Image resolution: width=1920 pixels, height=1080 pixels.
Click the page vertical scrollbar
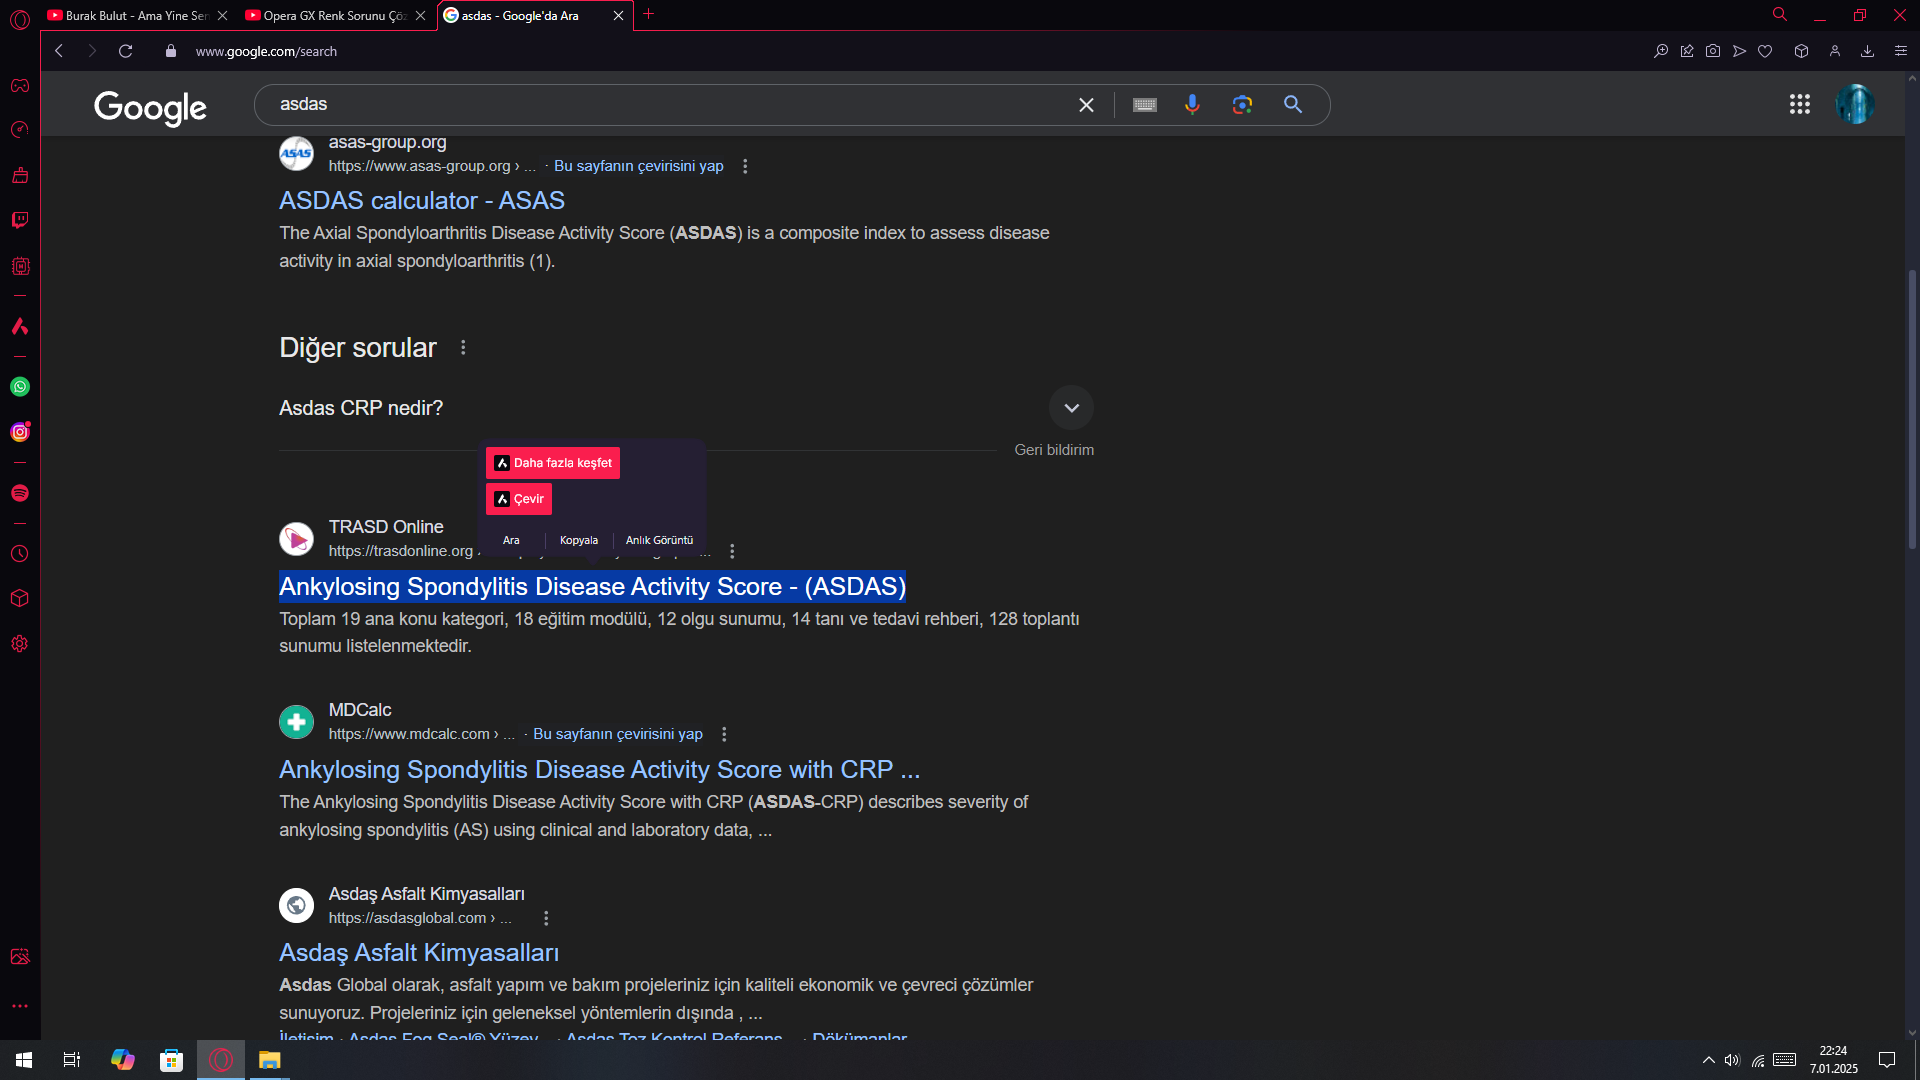pyautogui.click(x=1912, y=410)
